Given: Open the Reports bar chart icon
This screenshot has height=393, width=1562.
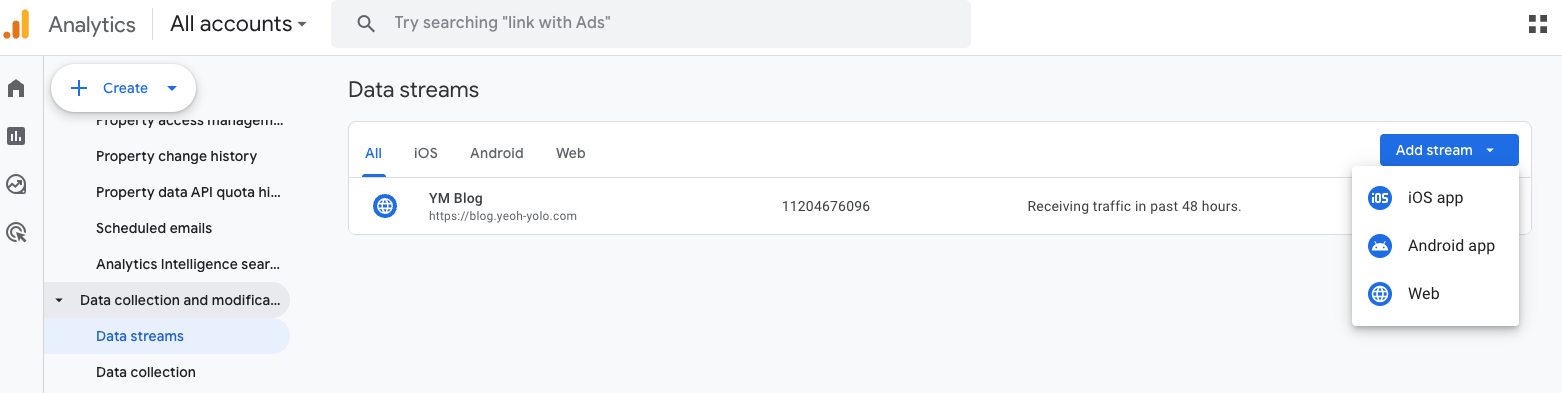Looking at the screenshot, I should 16,136.
